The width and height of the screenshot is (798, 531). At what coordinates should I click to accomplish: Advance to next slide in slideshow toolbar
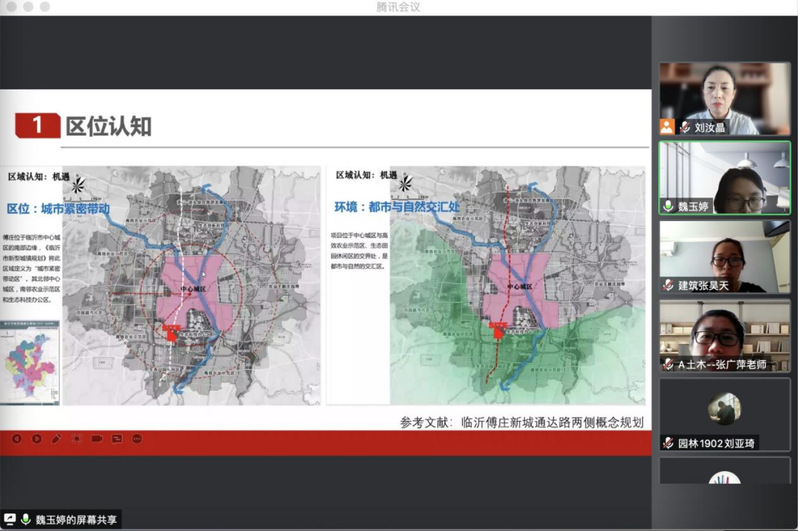point(37,438)
